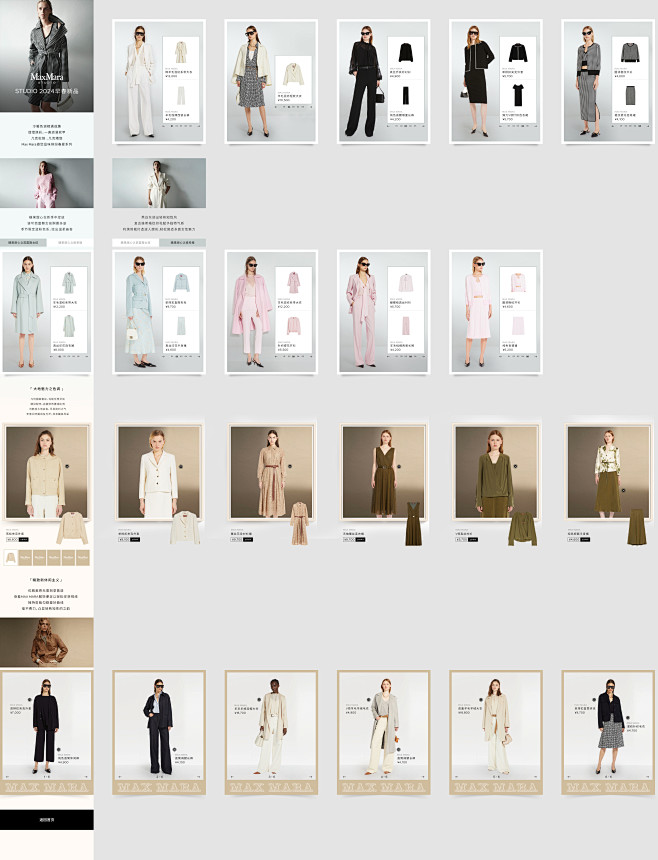Click next arrow in mint coat card
Image resolution: width=658 pixels, height=860 pixels.
[86, 357]
